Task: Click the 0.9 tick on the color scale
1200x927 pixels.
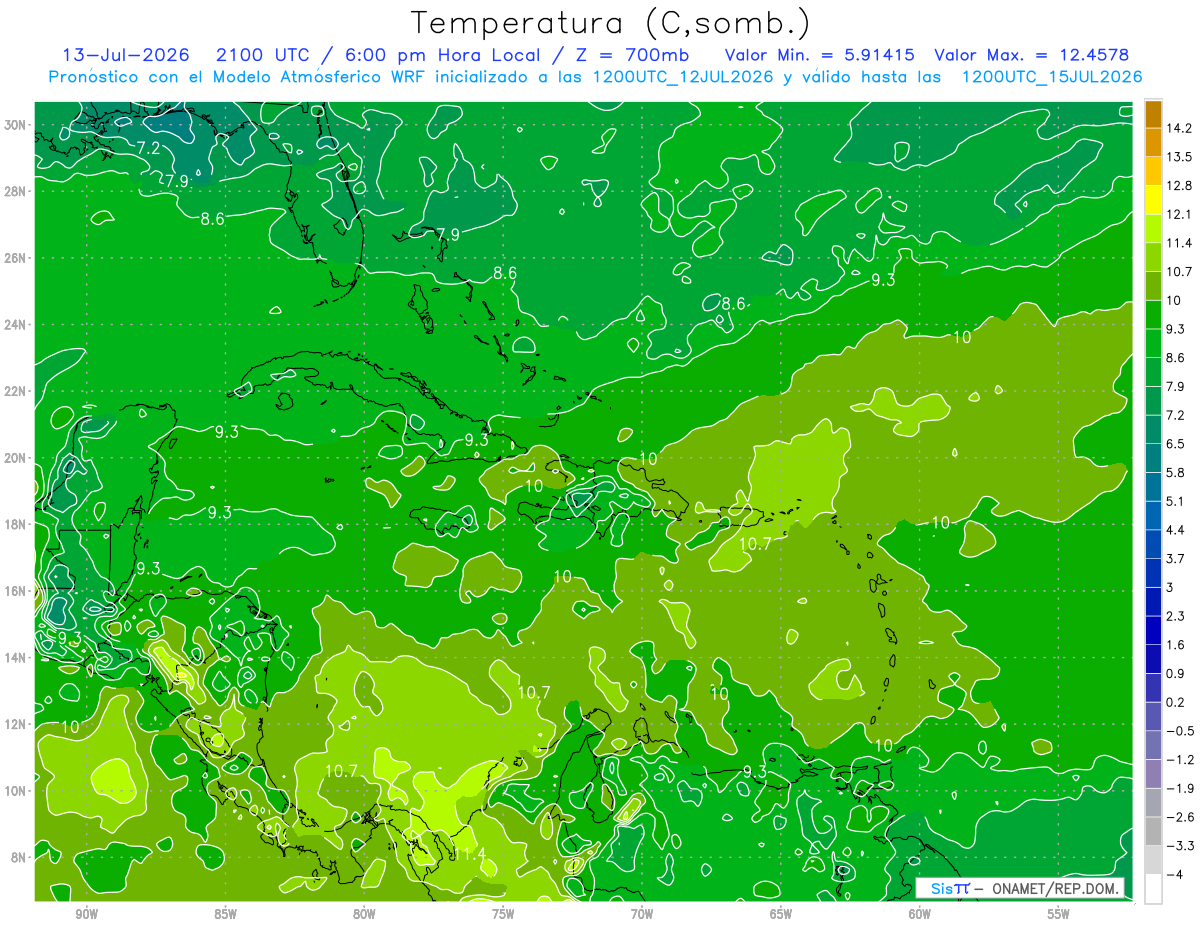Action: point(1177,673)
